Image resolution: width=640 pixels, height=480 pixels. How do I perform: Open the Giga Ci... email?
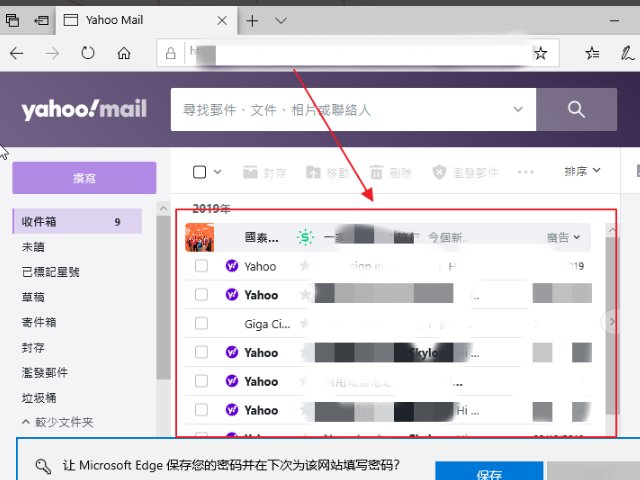coord(388,324)
